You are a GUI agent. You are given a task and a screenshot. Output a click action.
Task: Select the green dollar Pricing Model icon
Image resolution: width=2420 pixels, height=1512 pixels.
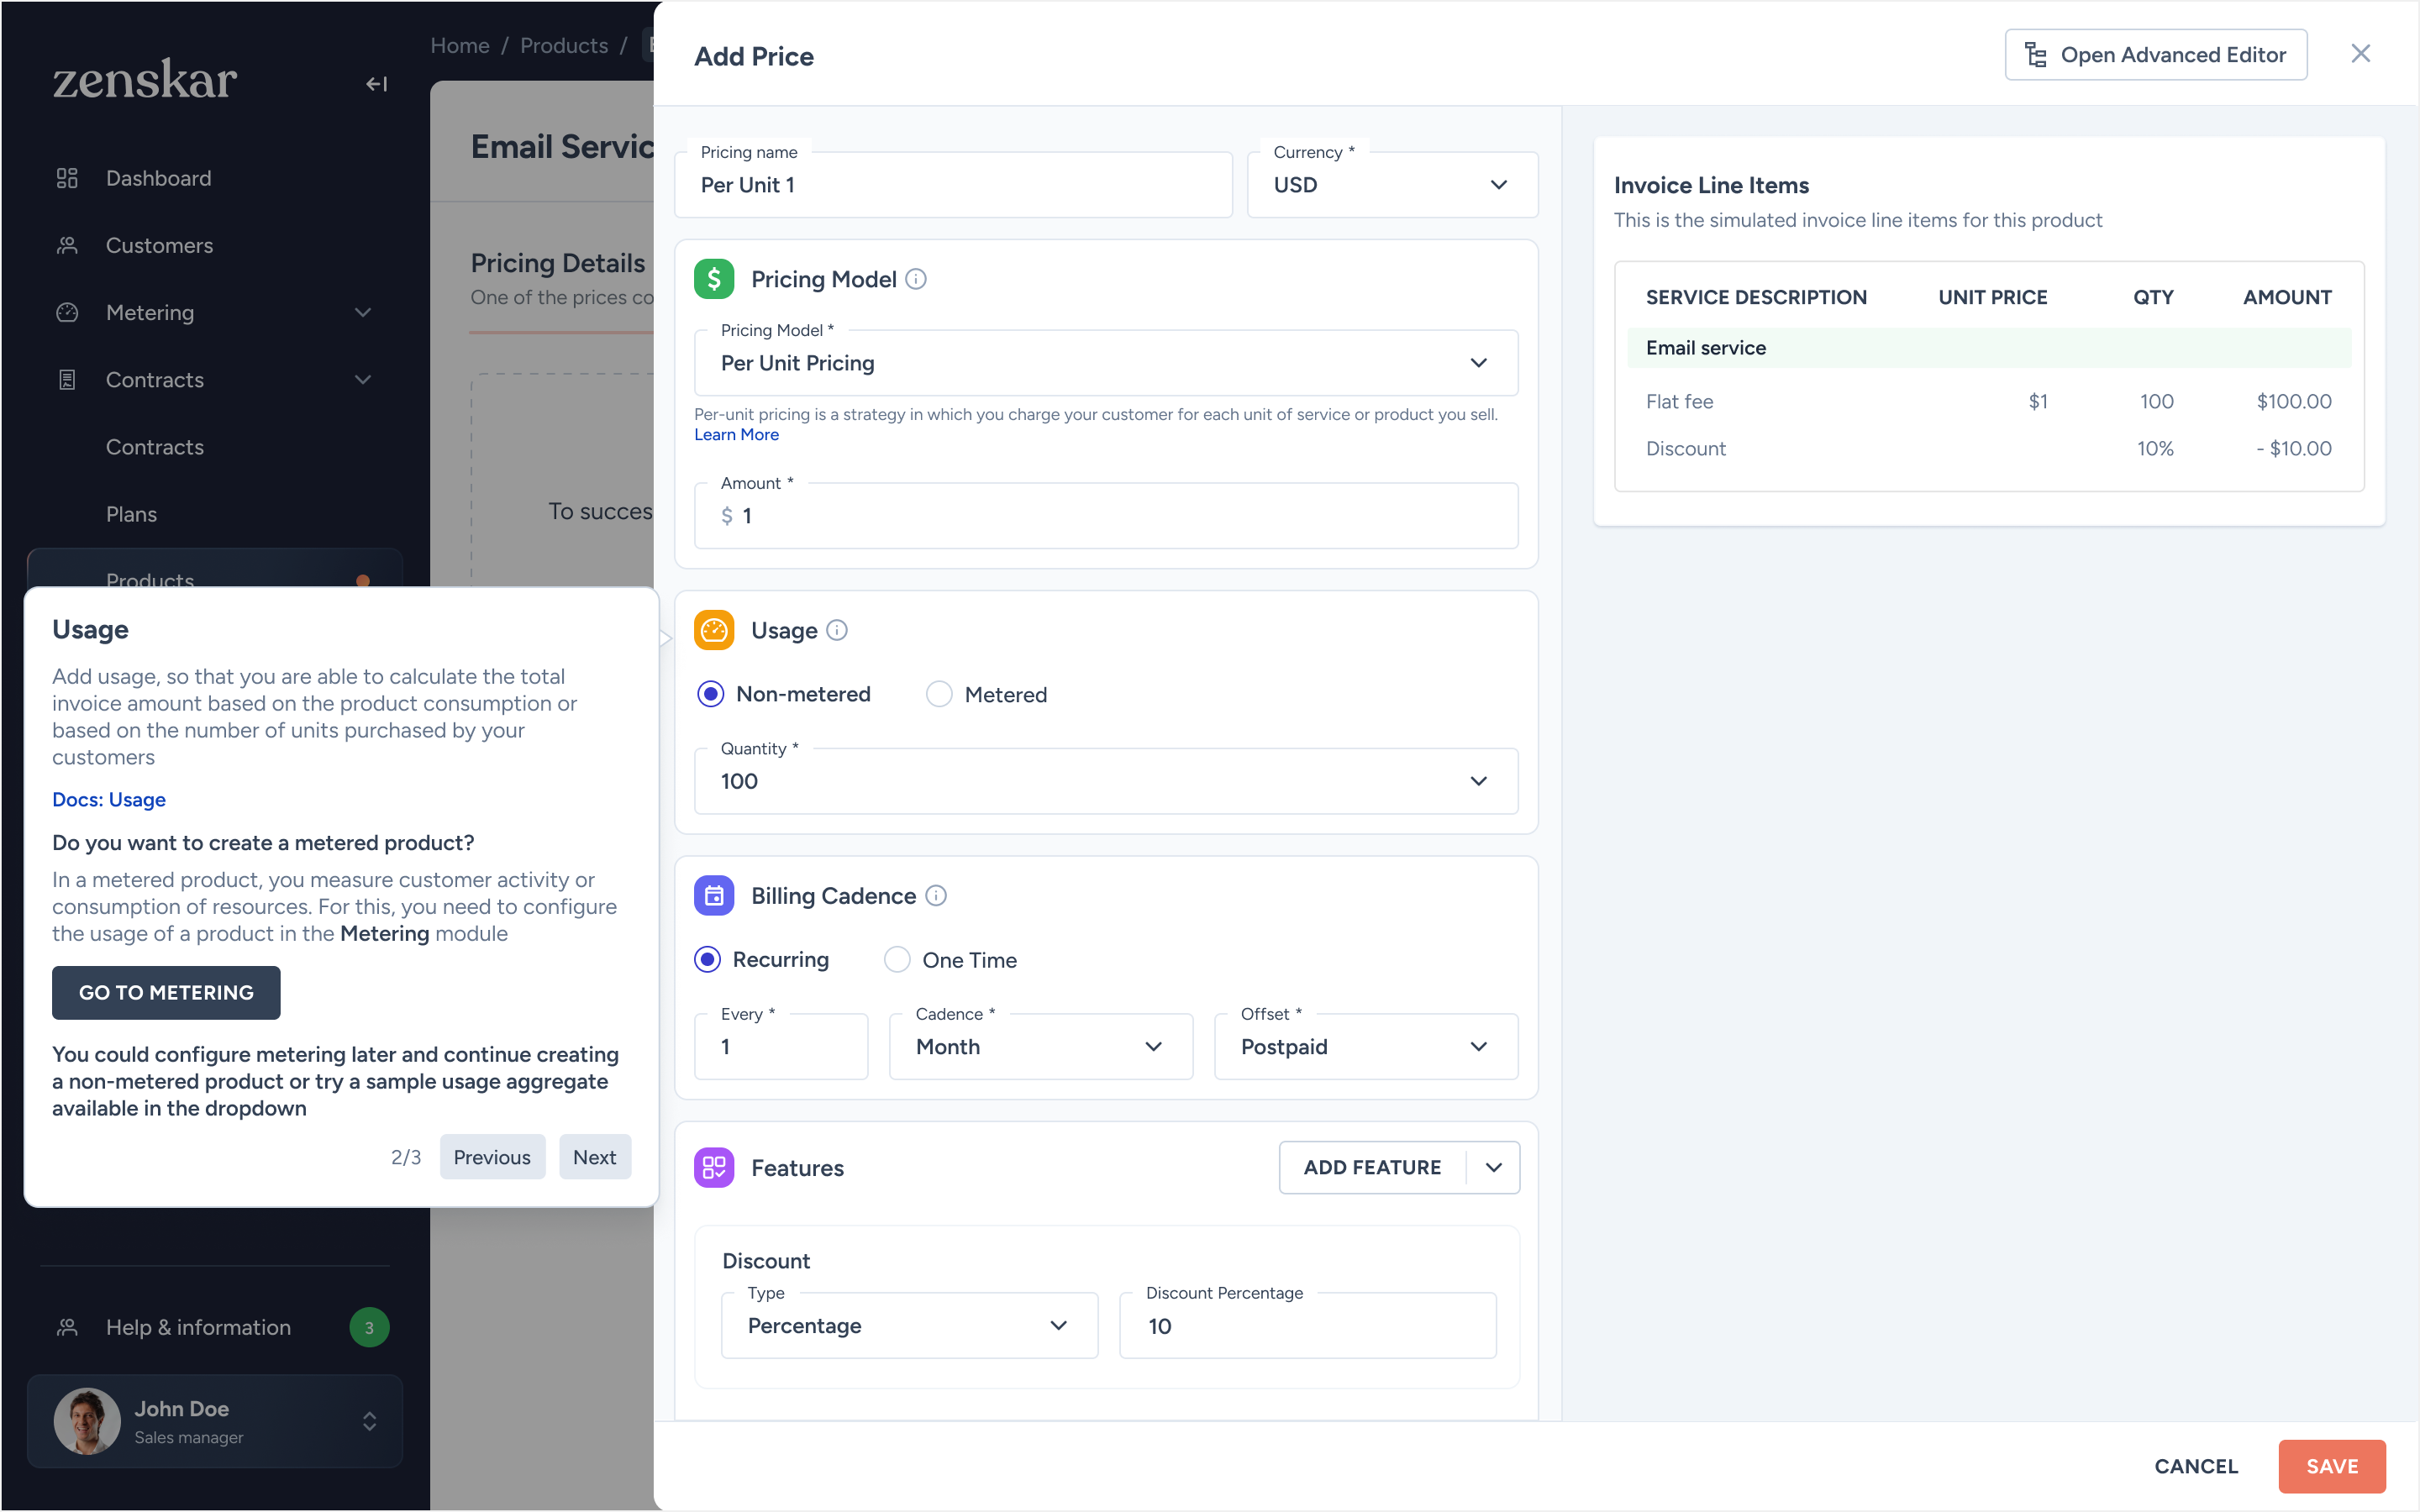pyautogui.click(x=714, y=279)
